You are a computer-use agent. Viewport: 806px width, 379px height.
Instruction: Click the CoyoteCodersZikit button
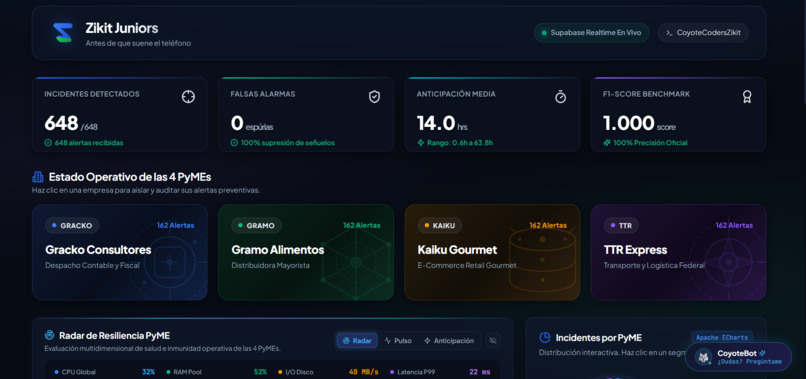[x=703, y=32]
